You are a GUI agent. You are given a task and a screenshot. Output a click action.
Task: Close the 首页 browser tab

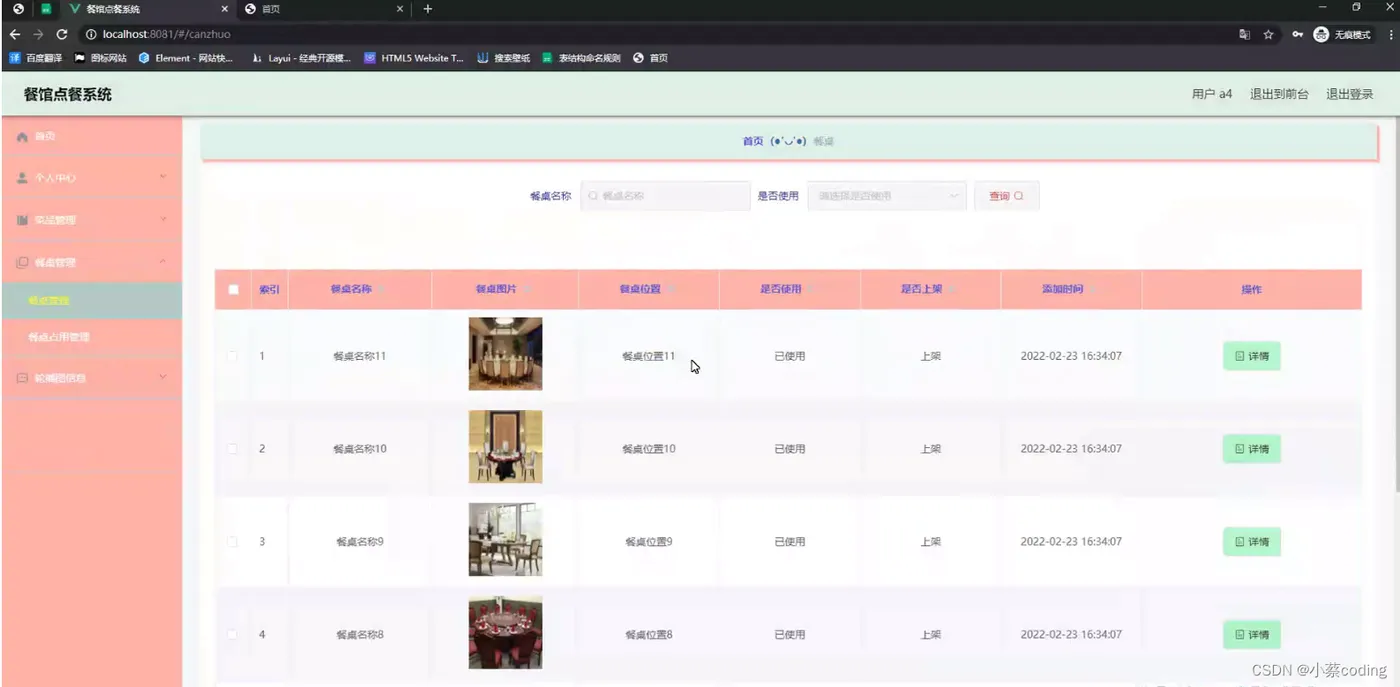pos(401,9)
